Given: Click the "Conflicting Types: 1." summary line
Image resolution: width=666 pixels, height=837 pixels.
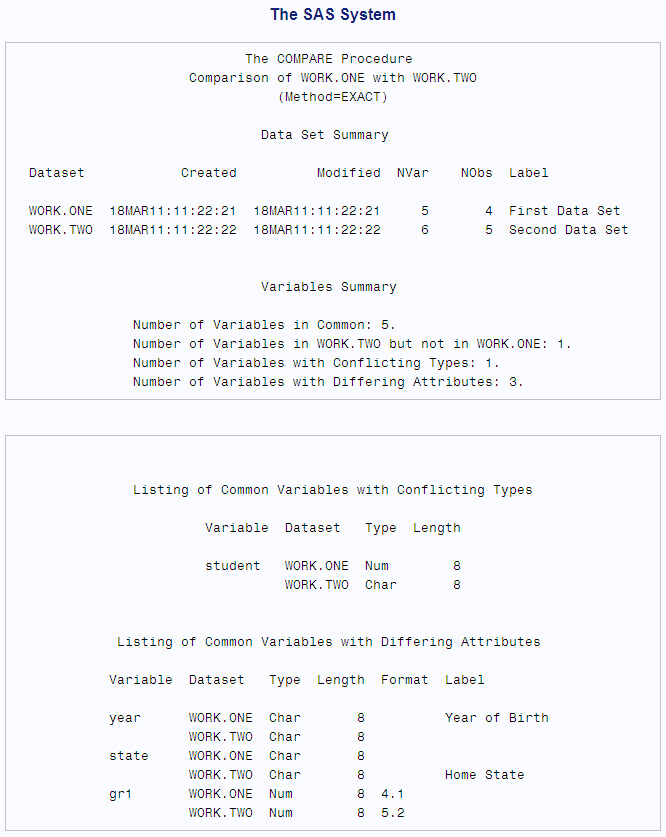Looking at the screenshot, I should (x=316, y=363).
